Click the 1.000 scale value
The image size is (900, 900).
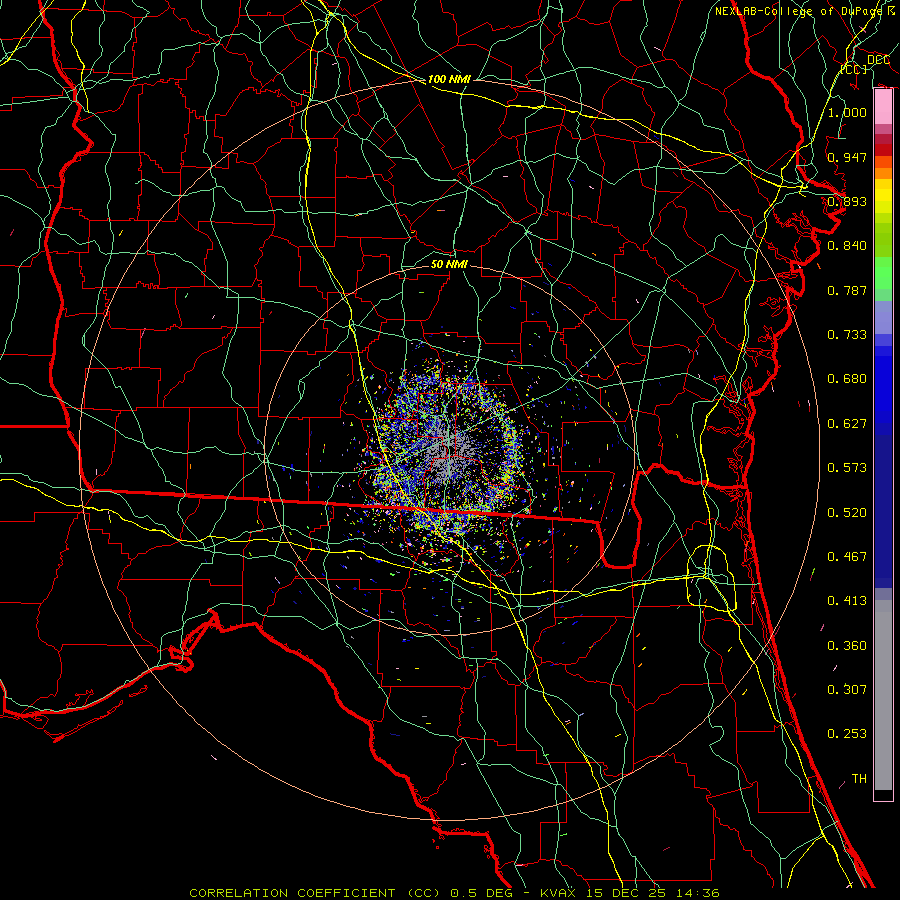click(x=847, y=112)
